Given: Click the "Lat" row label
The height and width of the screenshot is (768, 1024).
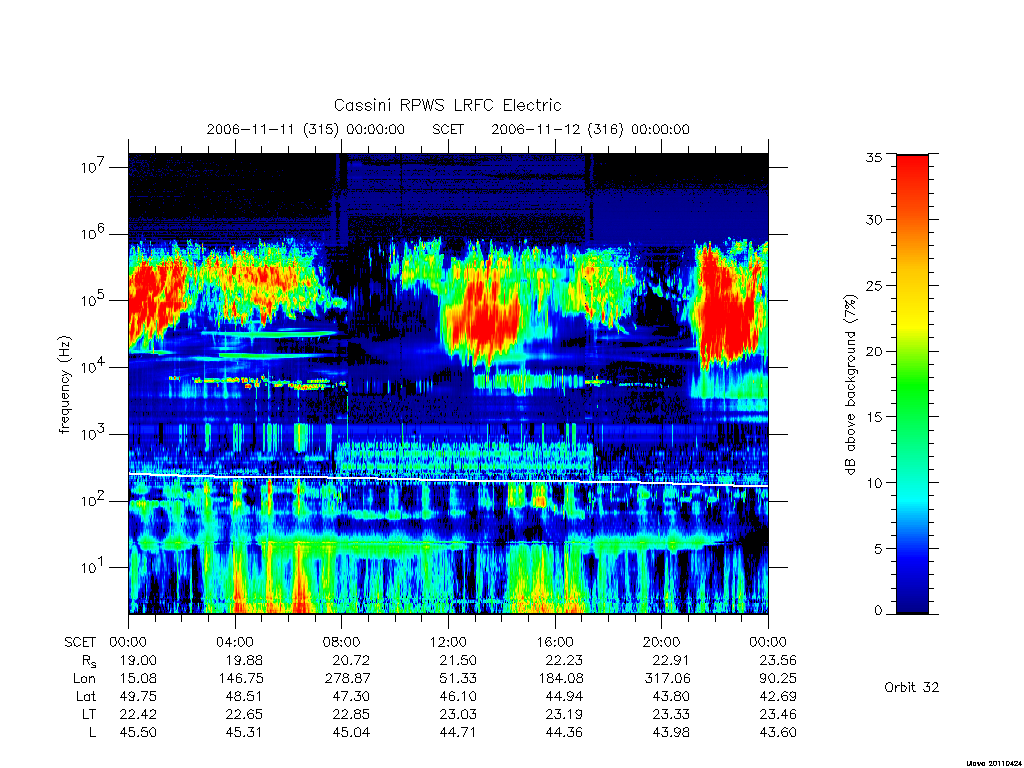Looking at the screenshot, I should (x=85, y=697).
